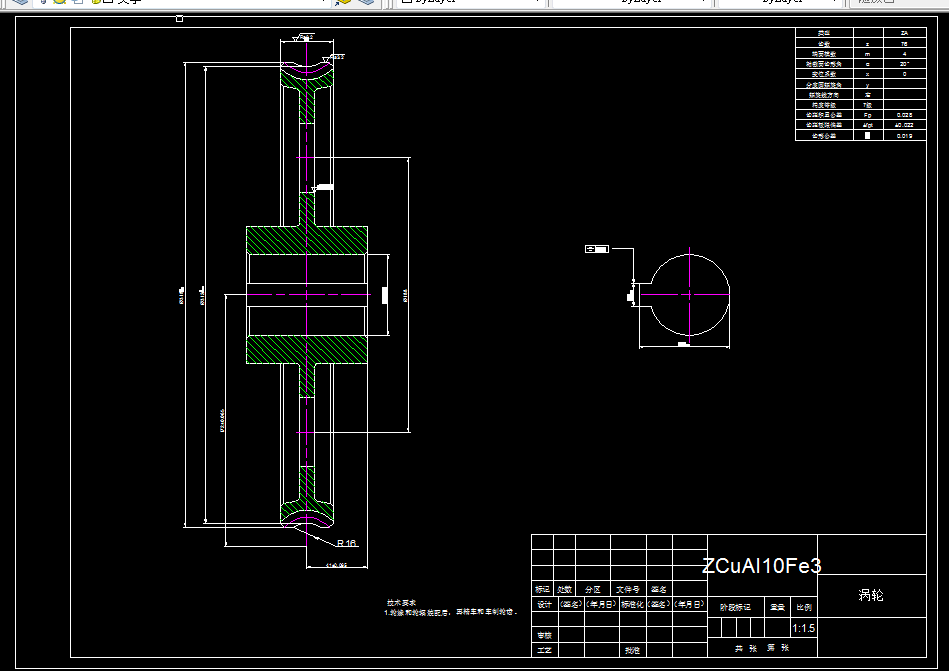Select the R 16 radius dimension text
The image size is (949, 671).
coord(346,543)
